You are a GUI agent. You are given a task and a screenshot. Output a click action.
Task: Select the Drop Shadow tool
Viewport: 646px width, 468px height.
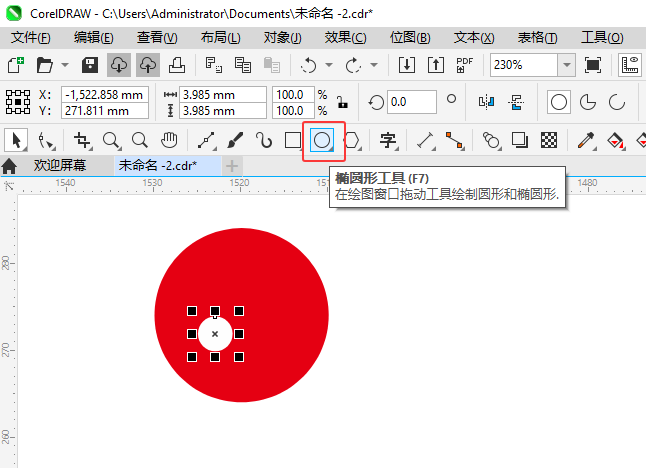point(520,140)
